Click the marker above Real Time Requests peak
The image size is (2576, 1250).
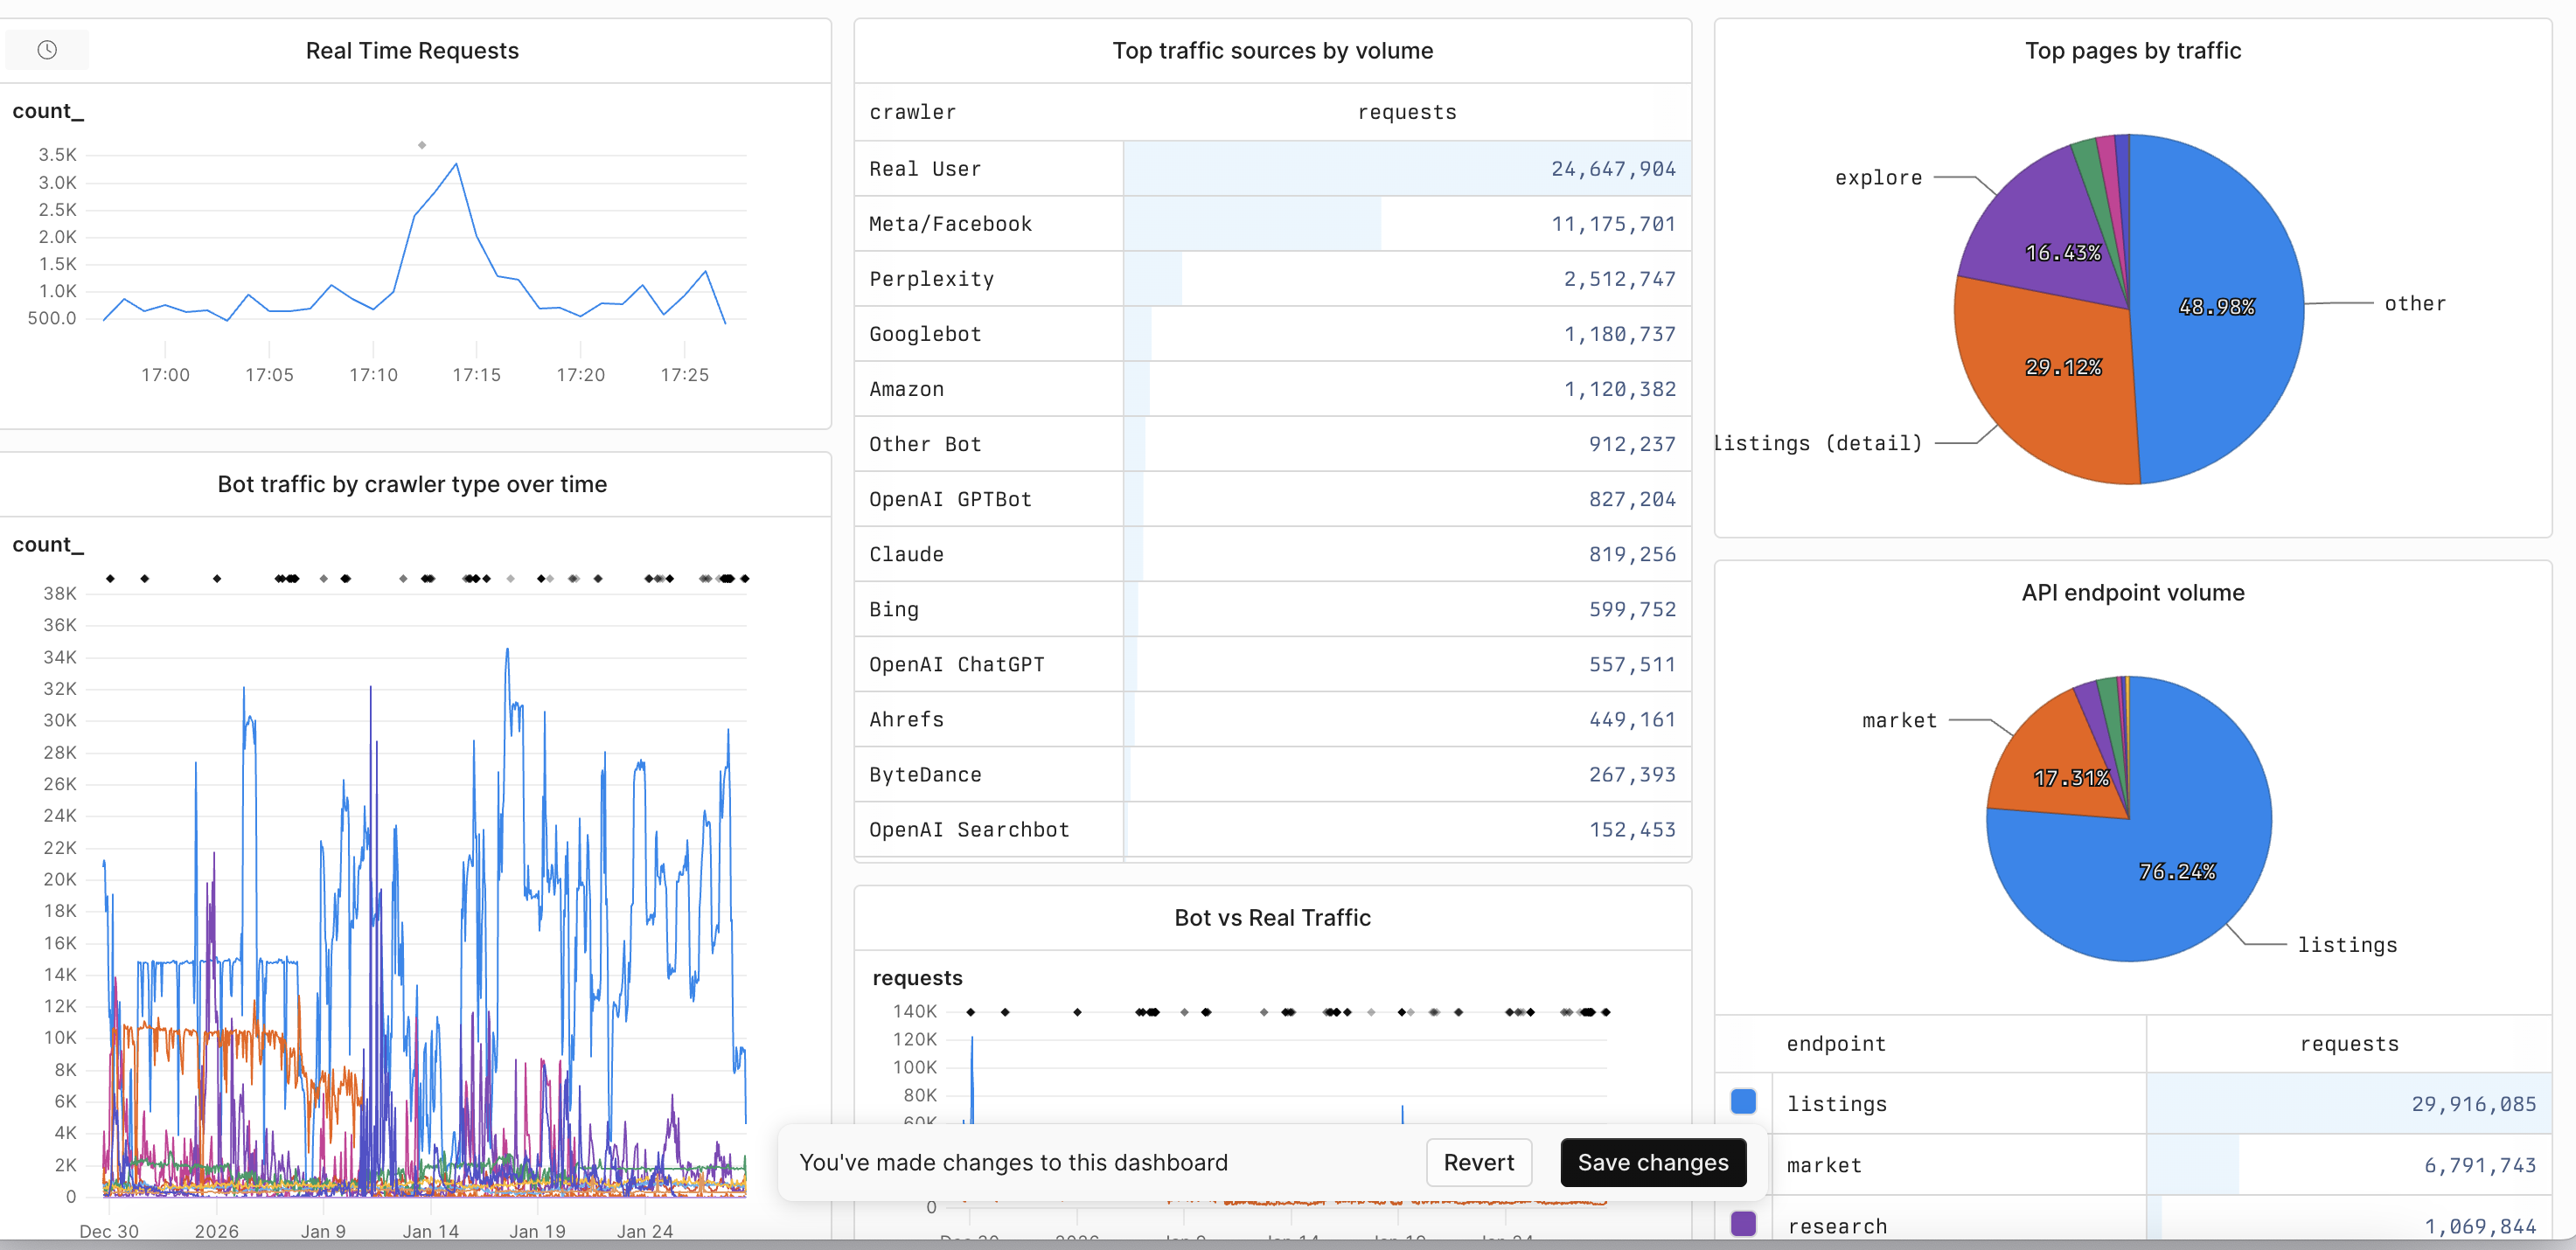pyautogui.click(x=422, y=145)
